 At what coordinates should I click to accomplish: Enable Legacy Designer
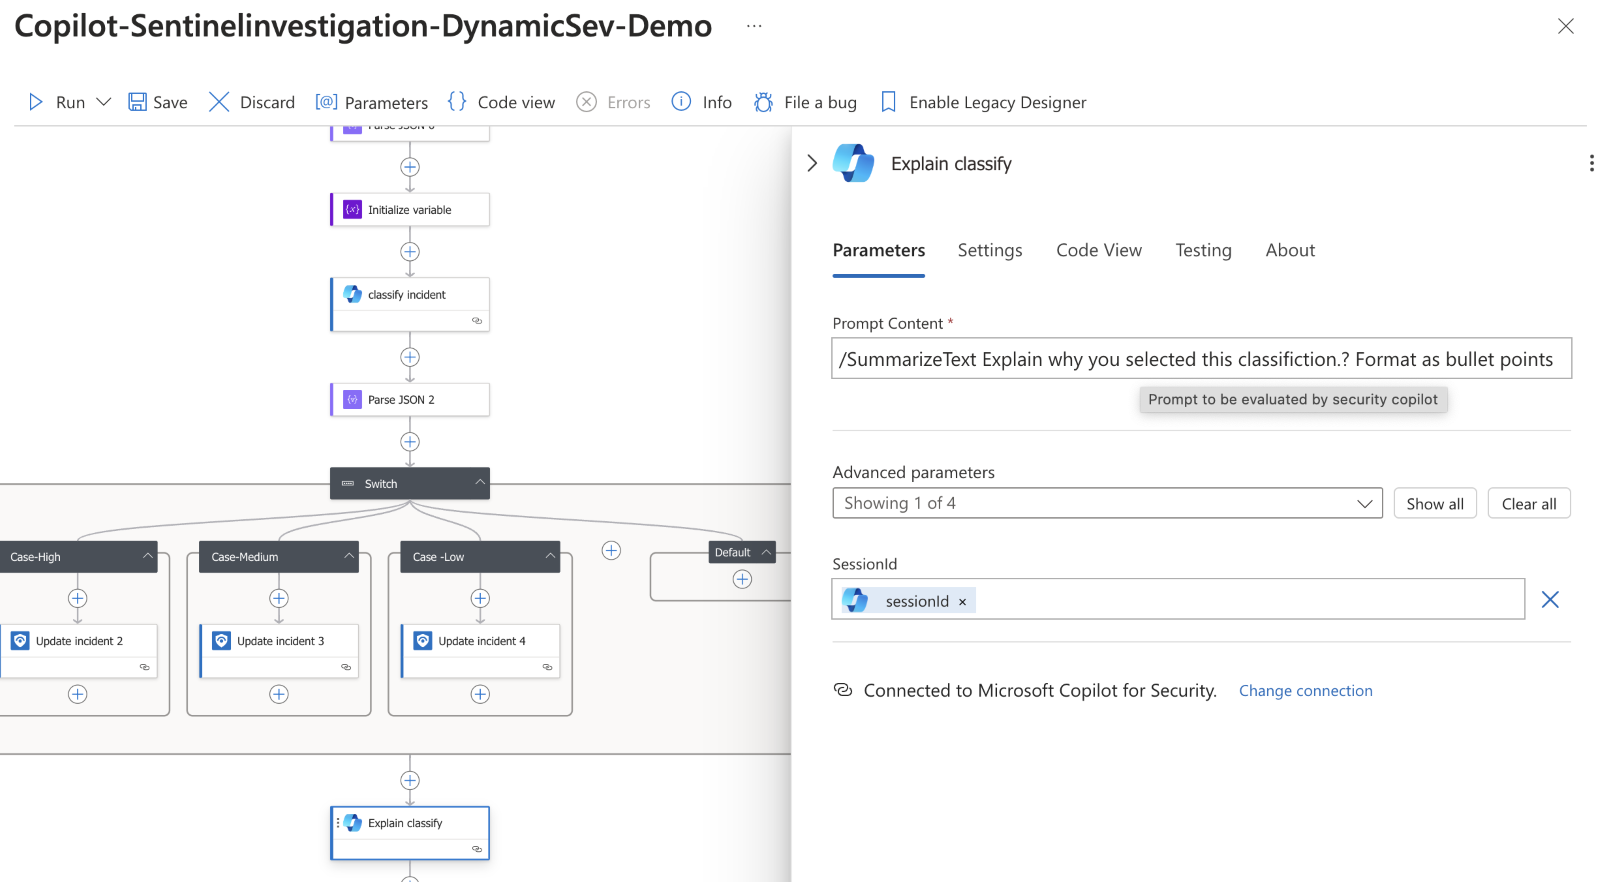coord(984,102)
